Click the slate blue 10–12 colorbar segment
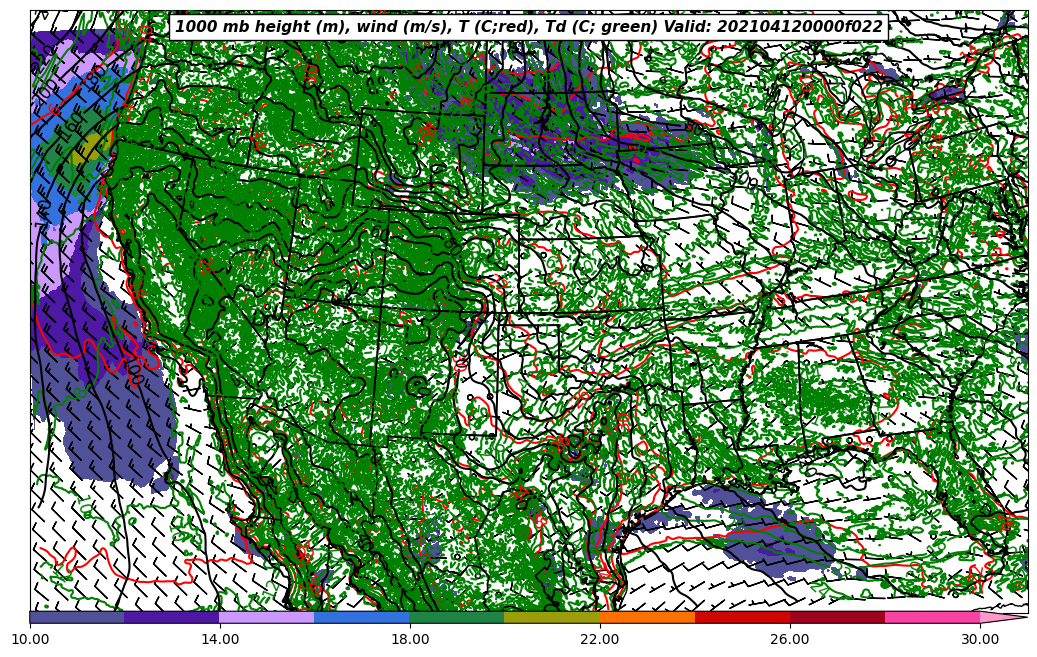This screenshot has width=1037, height=657. tap(77, 618)
